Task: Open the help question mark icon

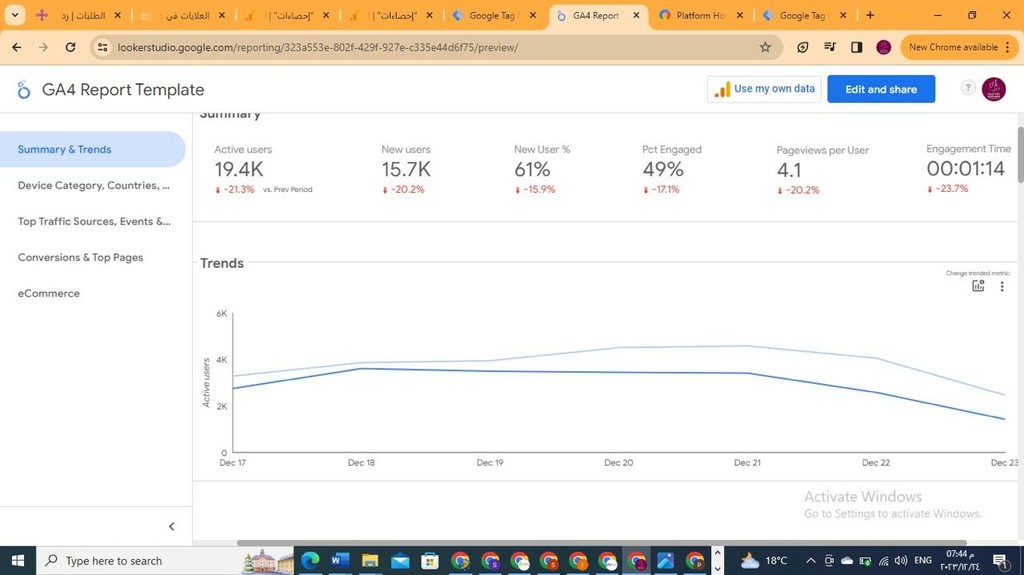Action: point(968,88)
